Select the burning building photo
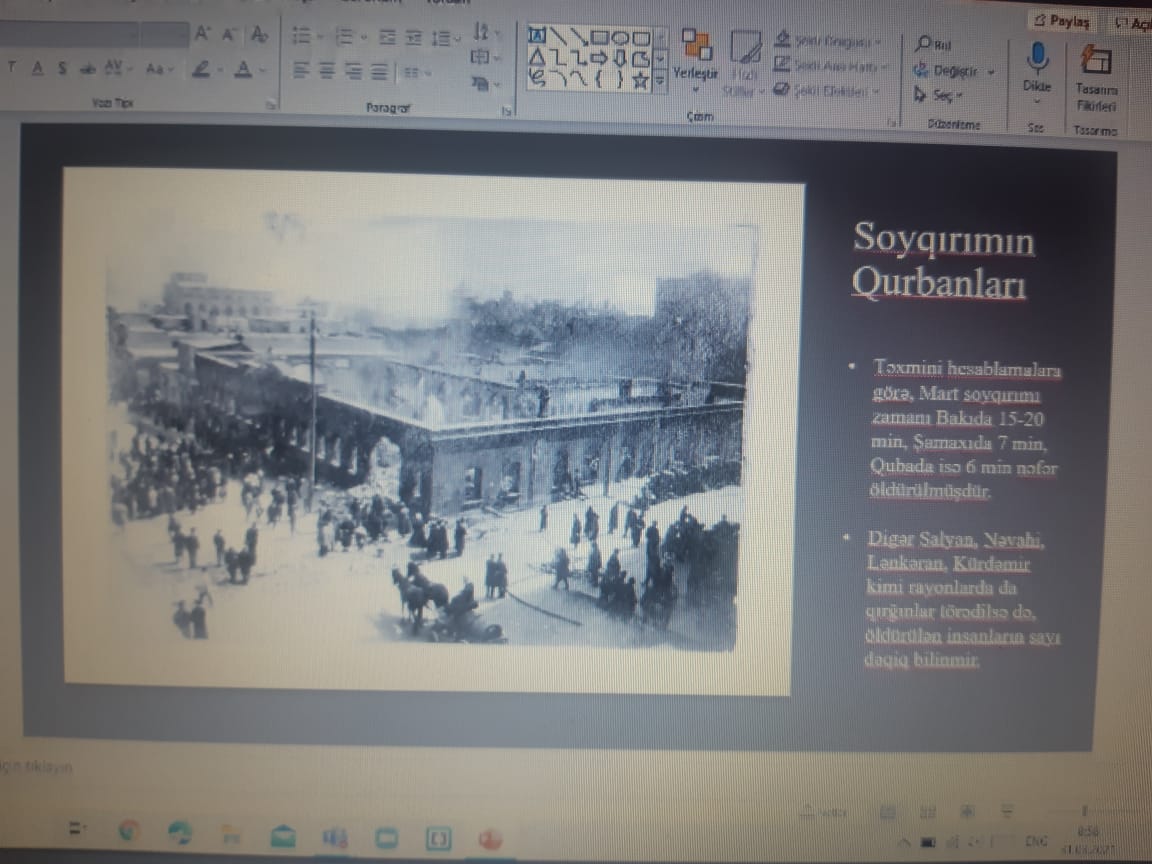The image size is (1152, 864). [431, 431]
